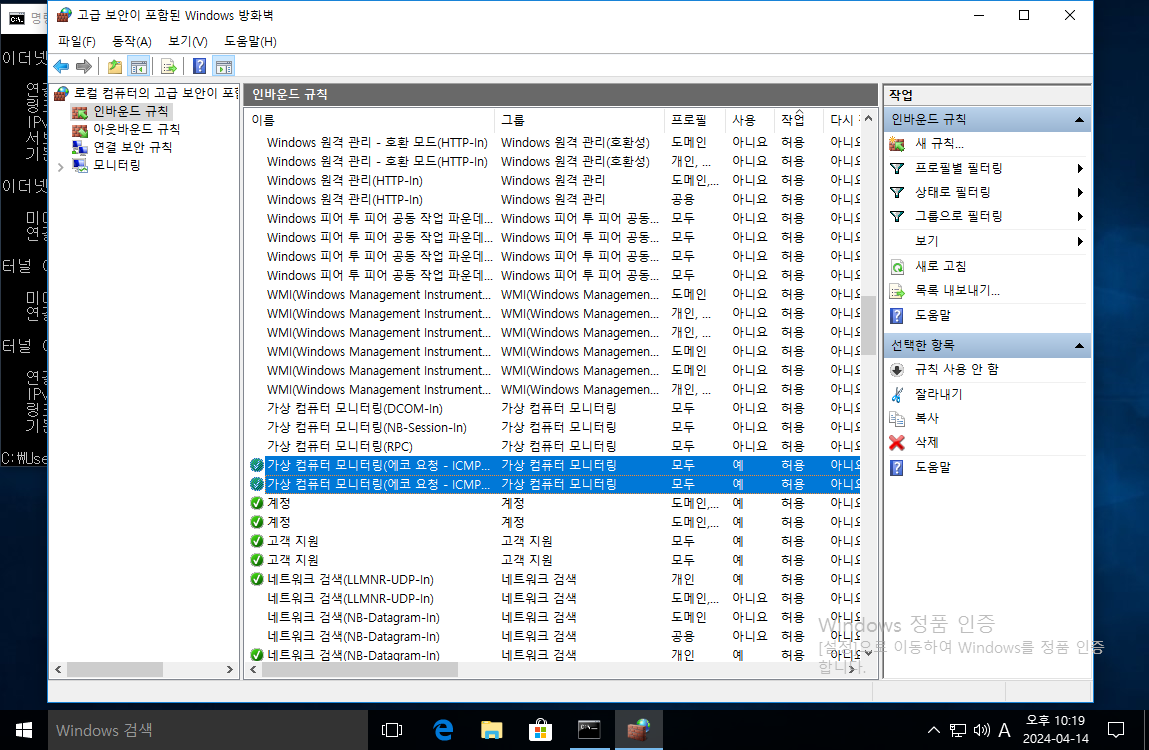Screen dimensions: 1149x750
Task: Go back using the toolbar back arrow
Action: pyautogui.click(x=62, y=67)
